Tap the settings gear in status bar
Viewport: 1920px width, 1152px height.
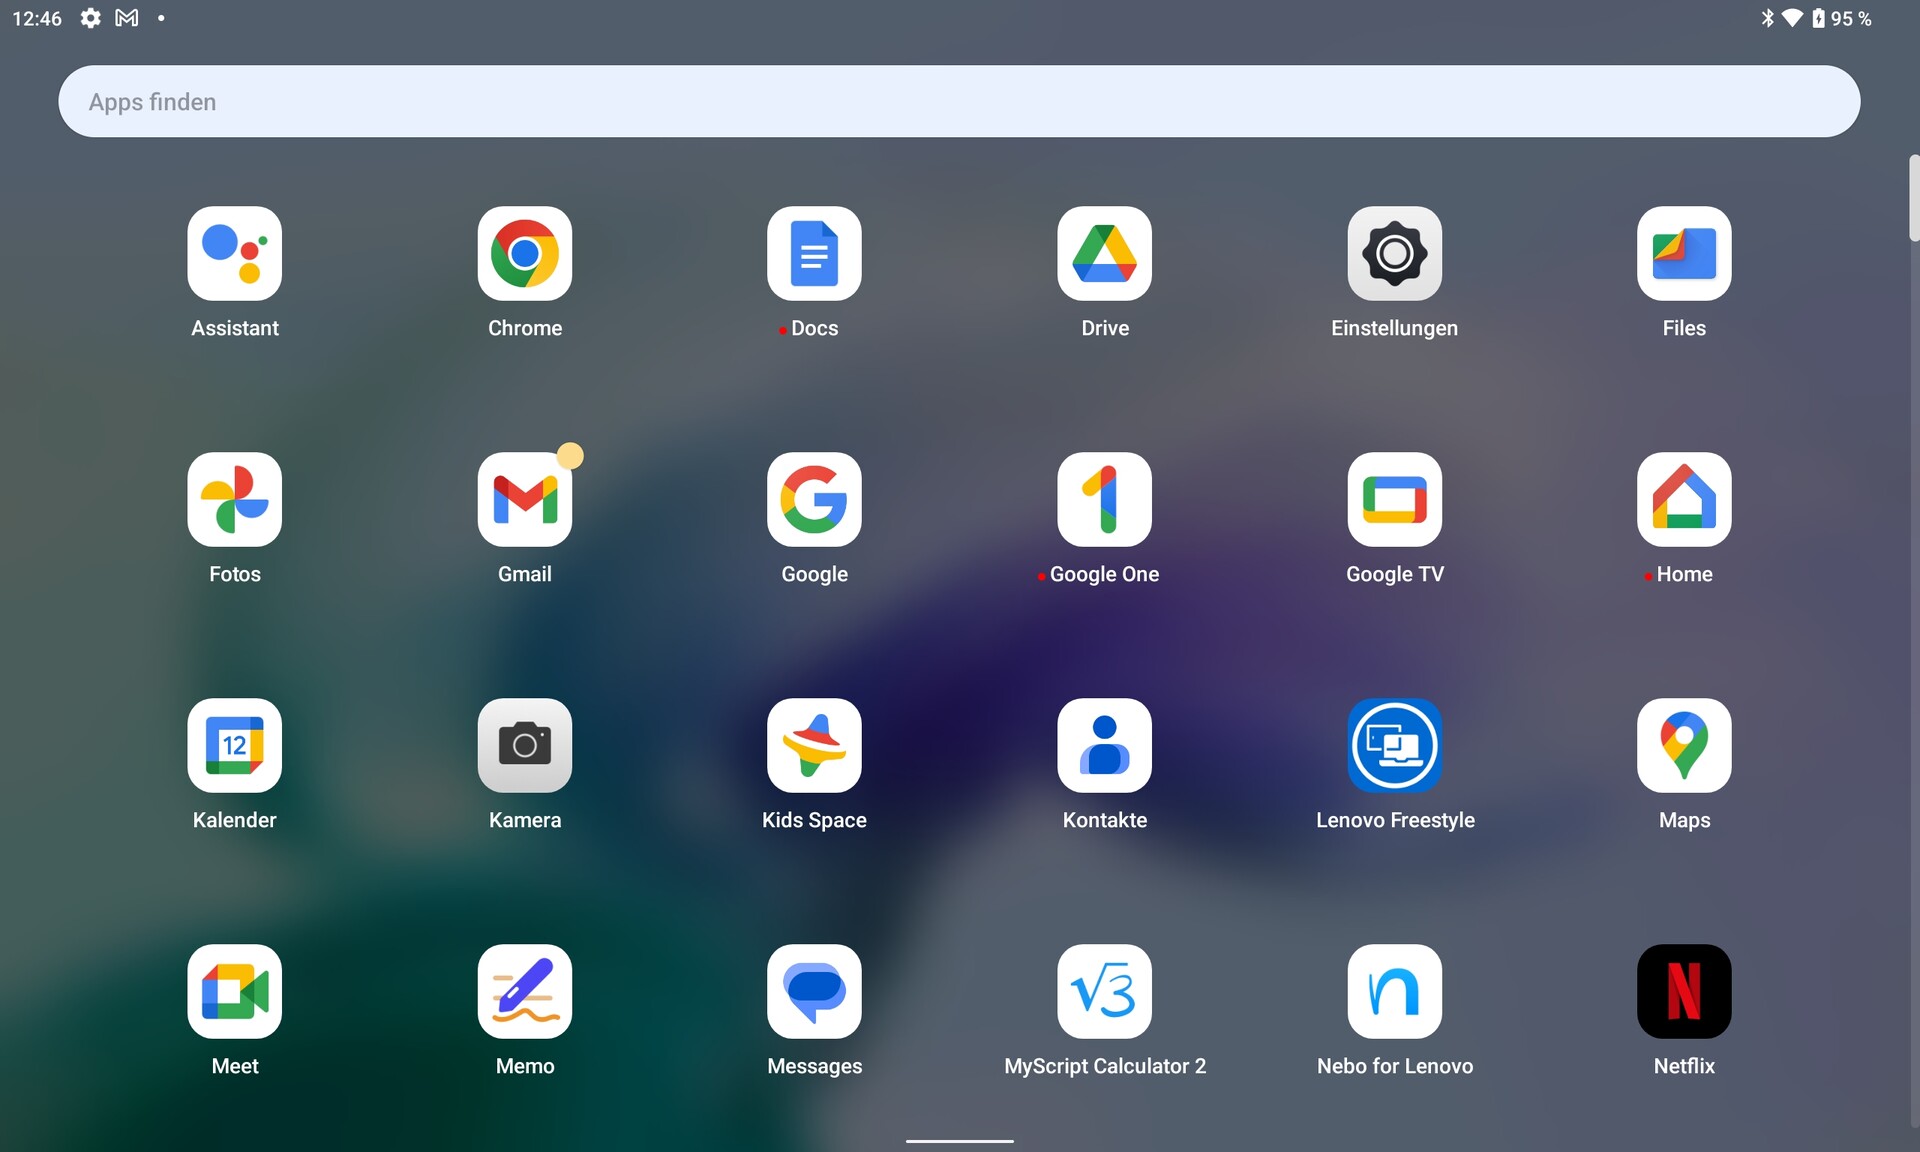(90, 18)
